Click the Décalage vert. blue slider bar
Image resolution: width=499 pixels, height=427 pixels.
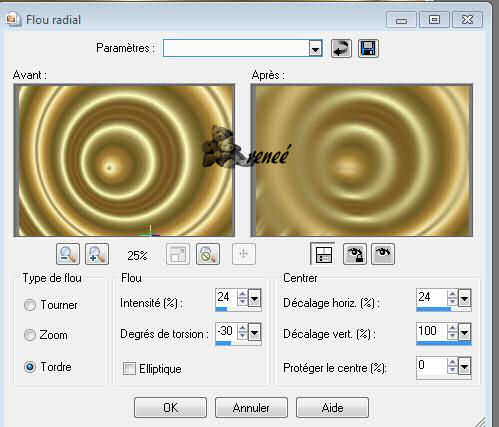444,343
